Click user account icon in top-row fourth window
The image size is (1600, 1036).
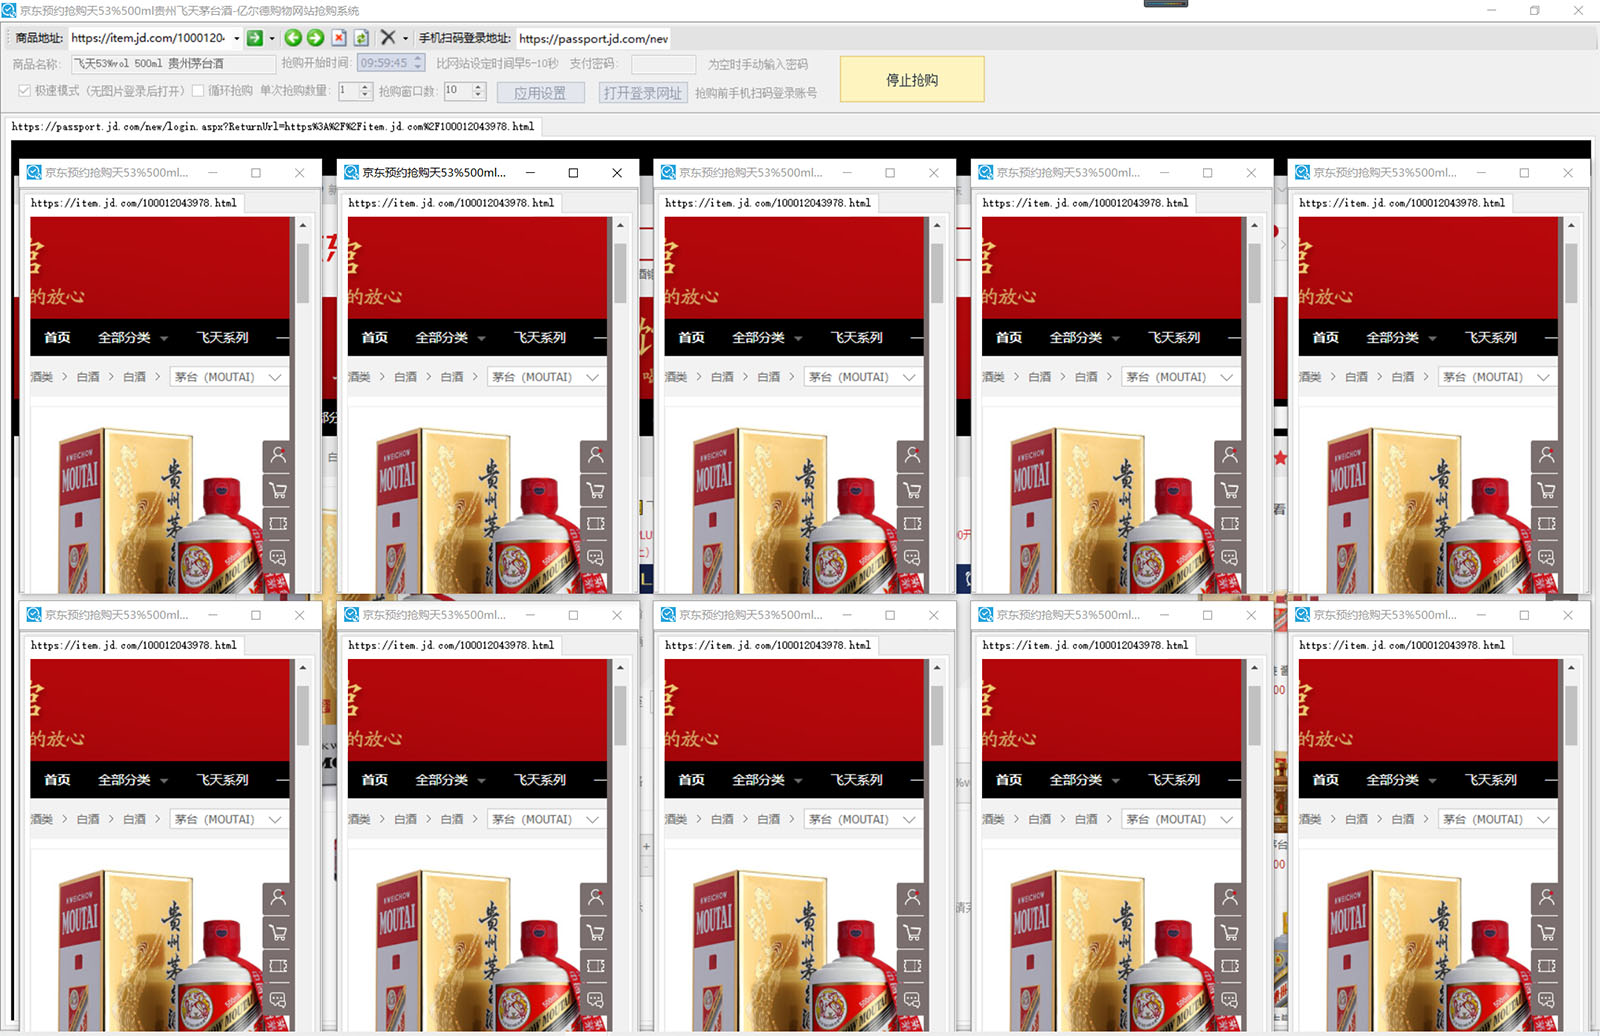[1229, 456]
